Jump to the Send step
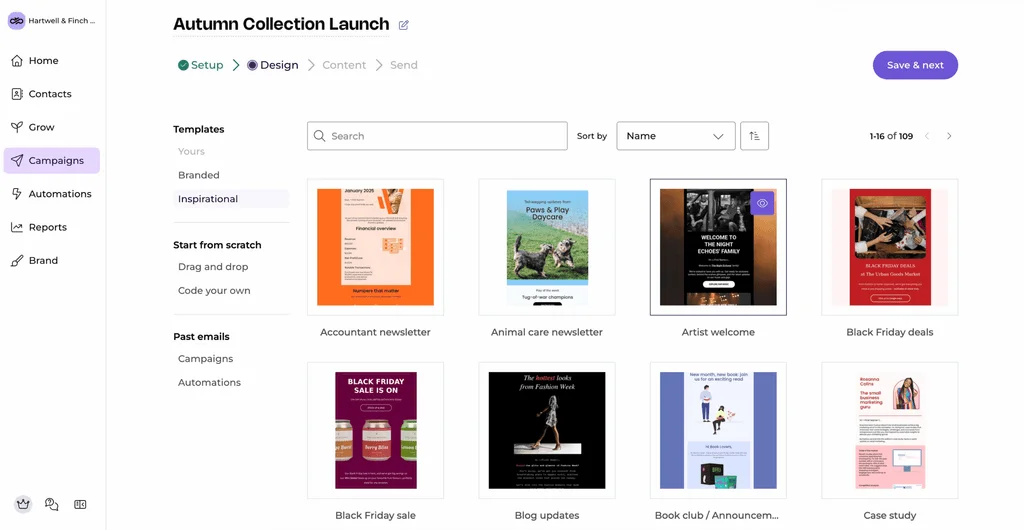This screenshot has width=1024, height=530. point(404,65)
